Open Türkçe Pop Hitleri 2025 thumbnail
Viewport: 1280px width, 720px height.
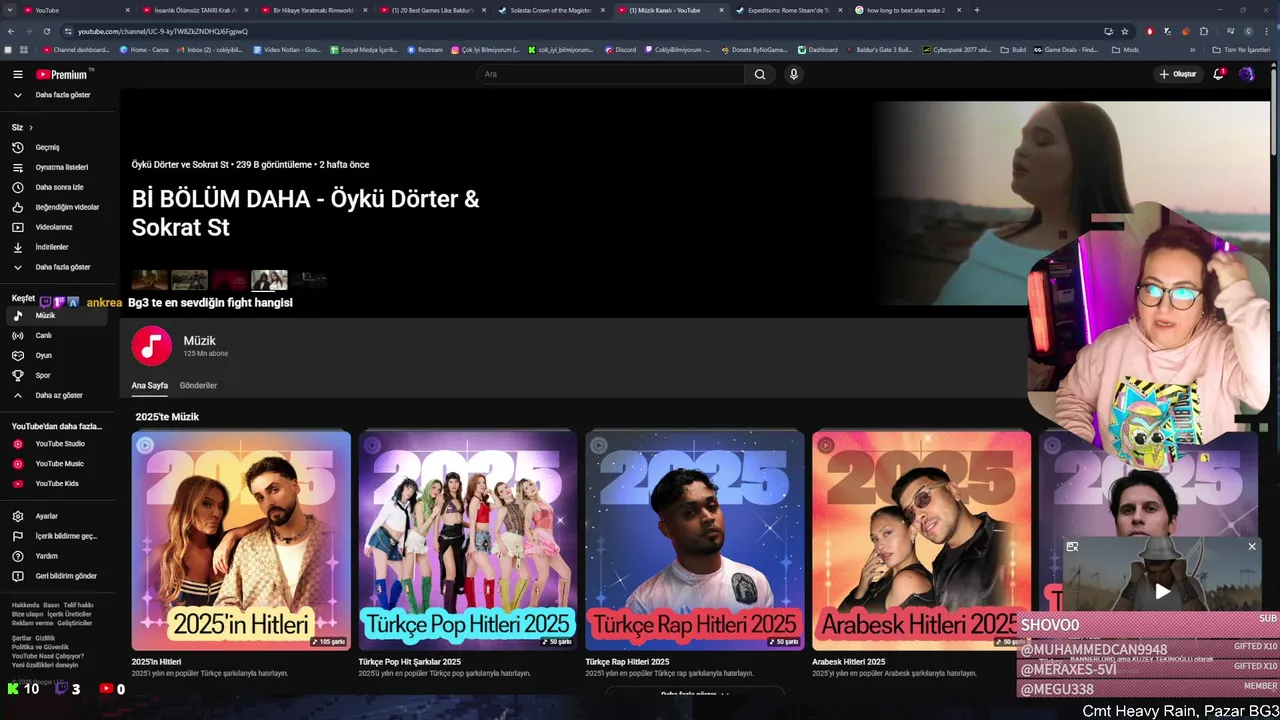[468, 540]
